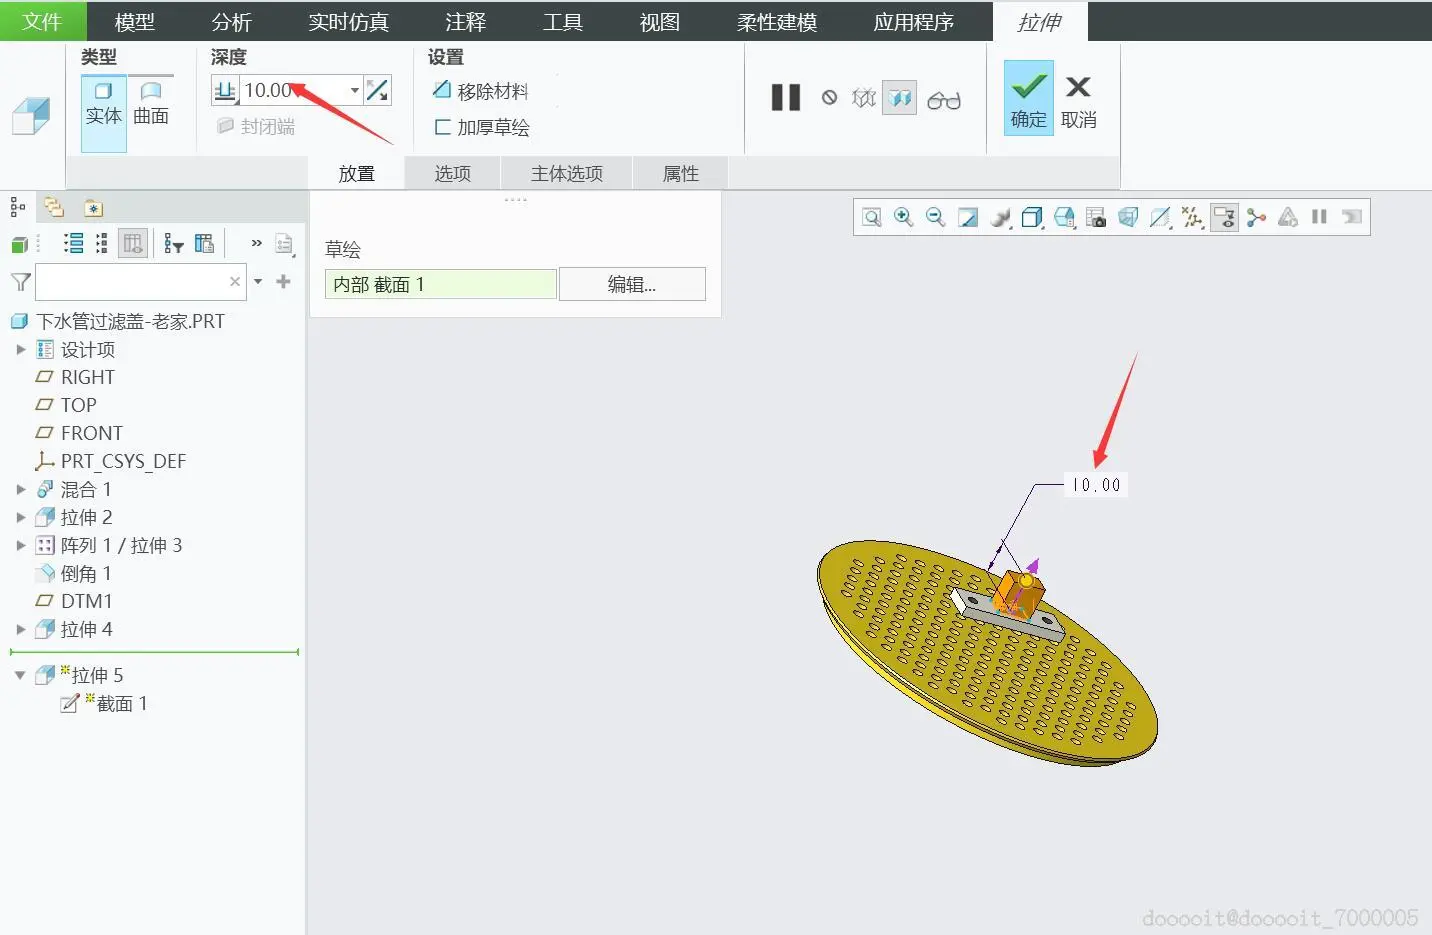Pause the extrude feature preview
Image resolution: width=1432 pixels, height=935 pixels.
786,97
